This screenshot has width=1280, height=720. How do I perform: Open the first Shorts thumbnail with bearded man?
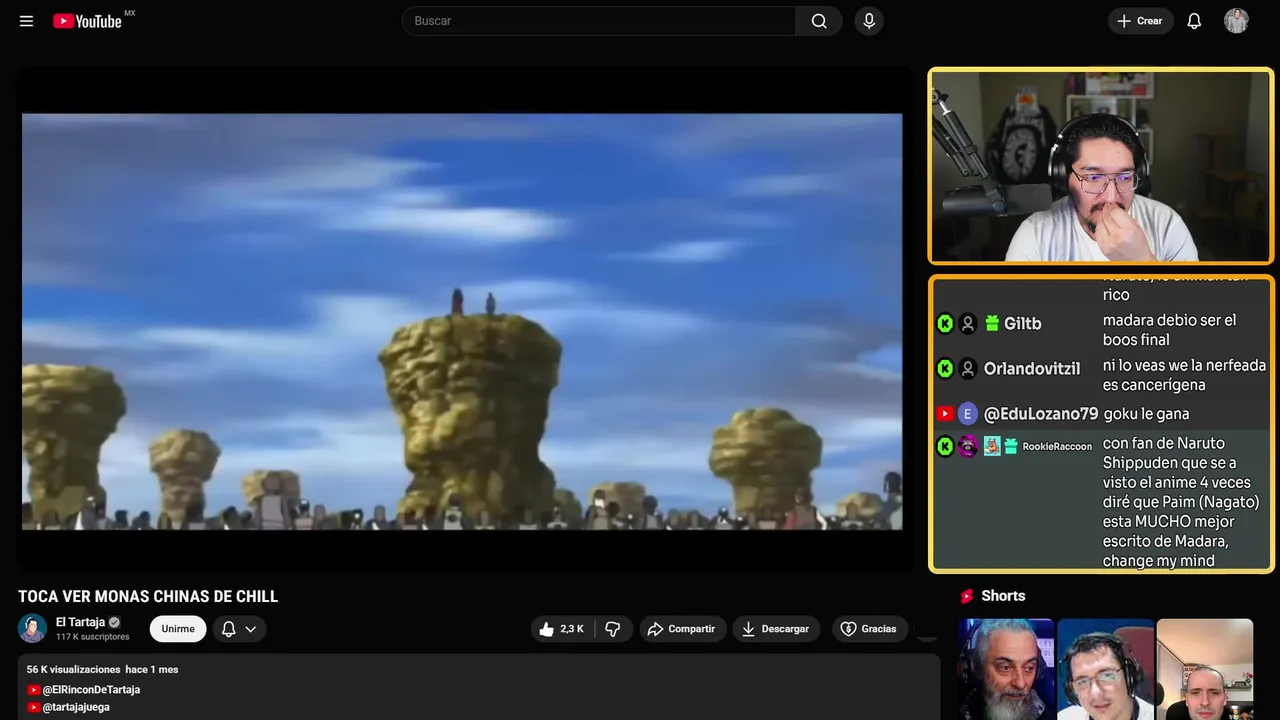(x=1006, y=669)
